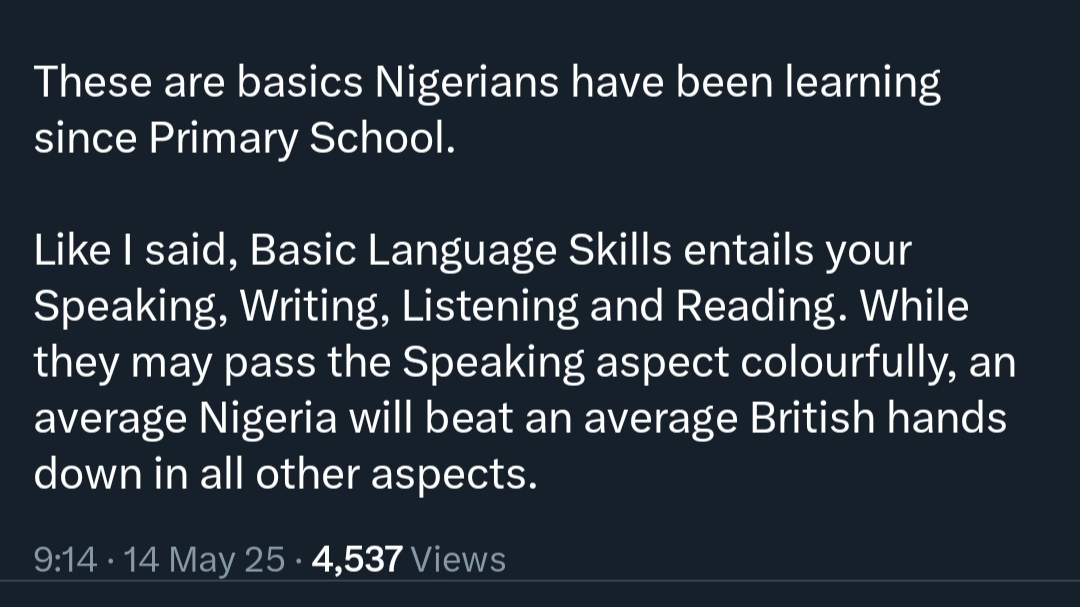Click the 14 May 25 date
Screen dimensions: 1080x607
coord(204,559)
